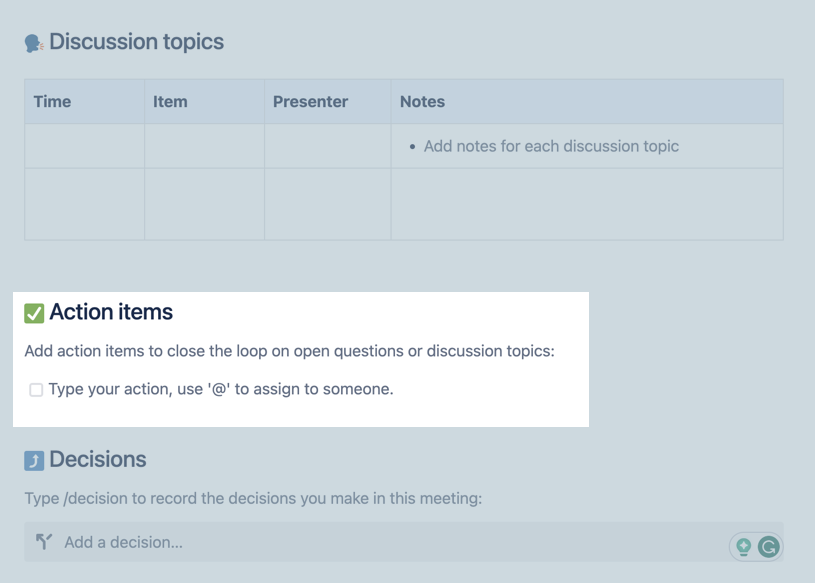Click the 'Type your action' placeholder text

coord(222,388)
